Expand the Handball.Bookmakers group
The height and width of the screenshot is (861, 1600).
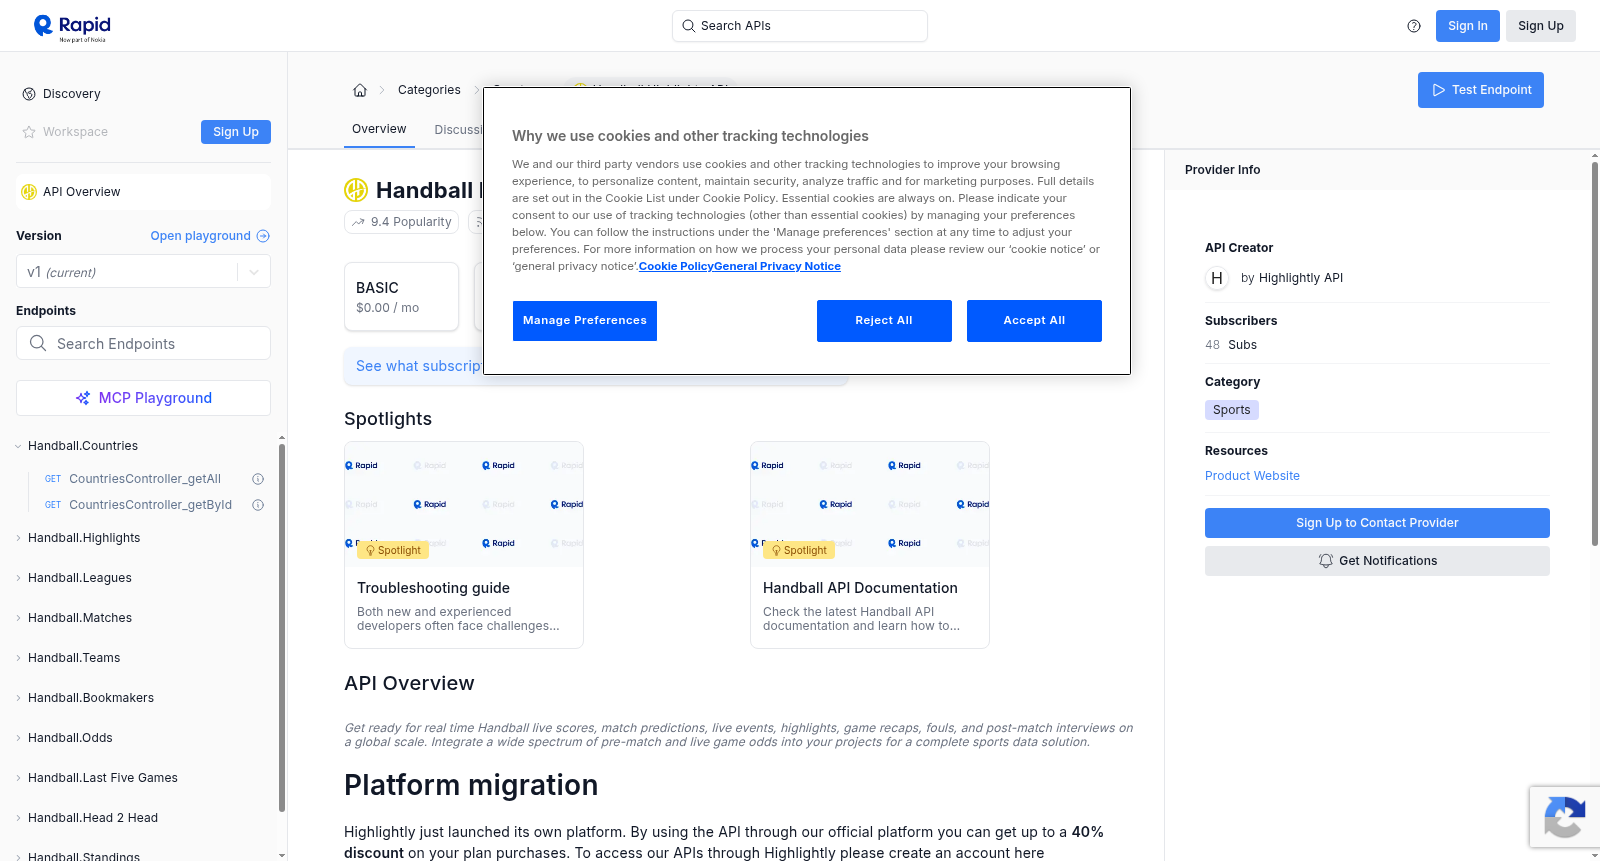point(18,698)
